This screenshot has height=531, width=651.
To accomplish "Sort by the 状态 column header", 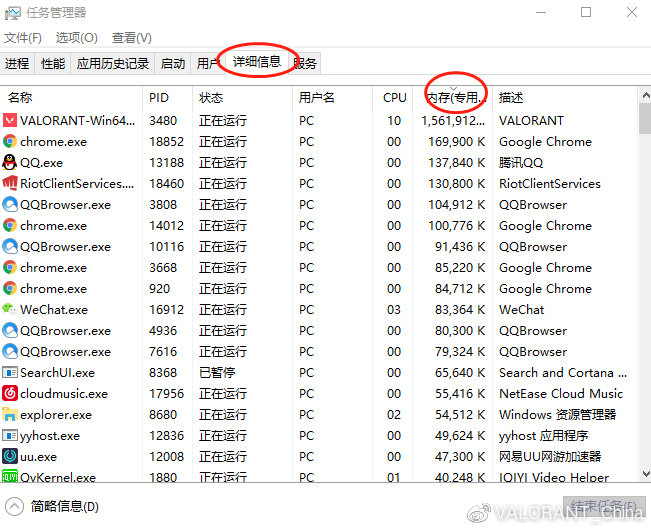I will pos(242,98).
